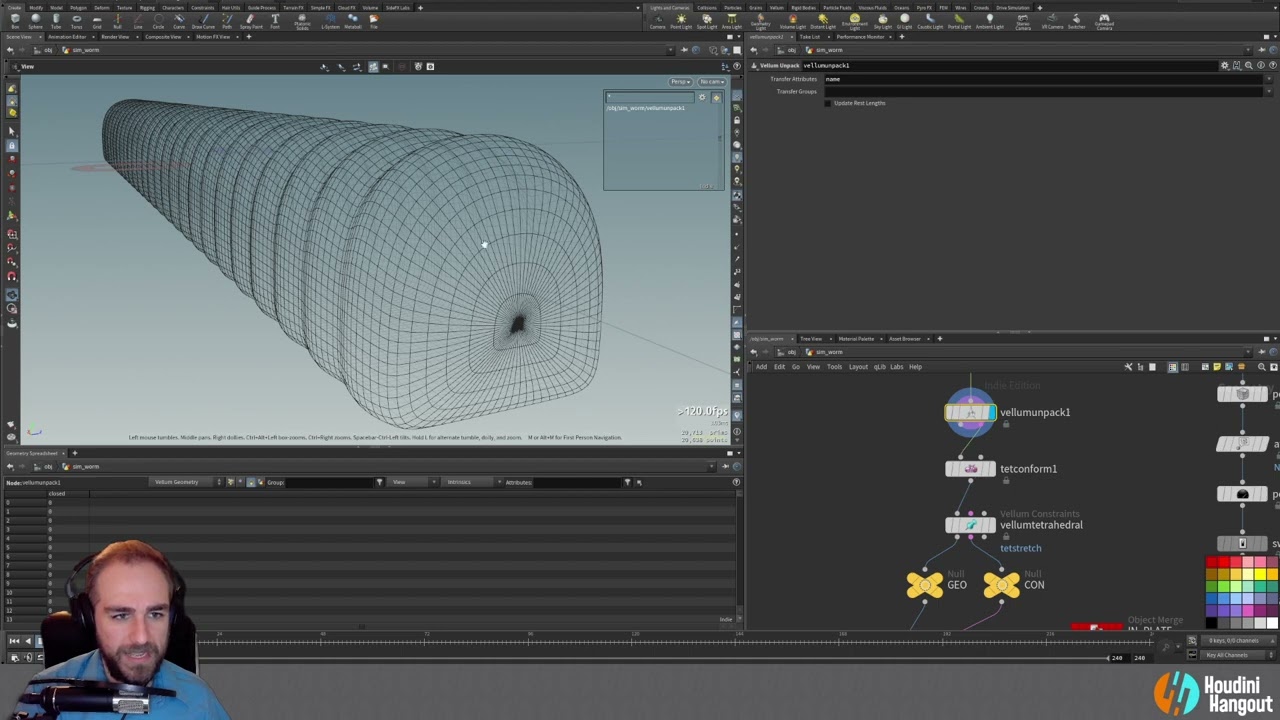Click the Torus shelf tool
Viewport: 1280px width, 720px height.
[76, 20]
